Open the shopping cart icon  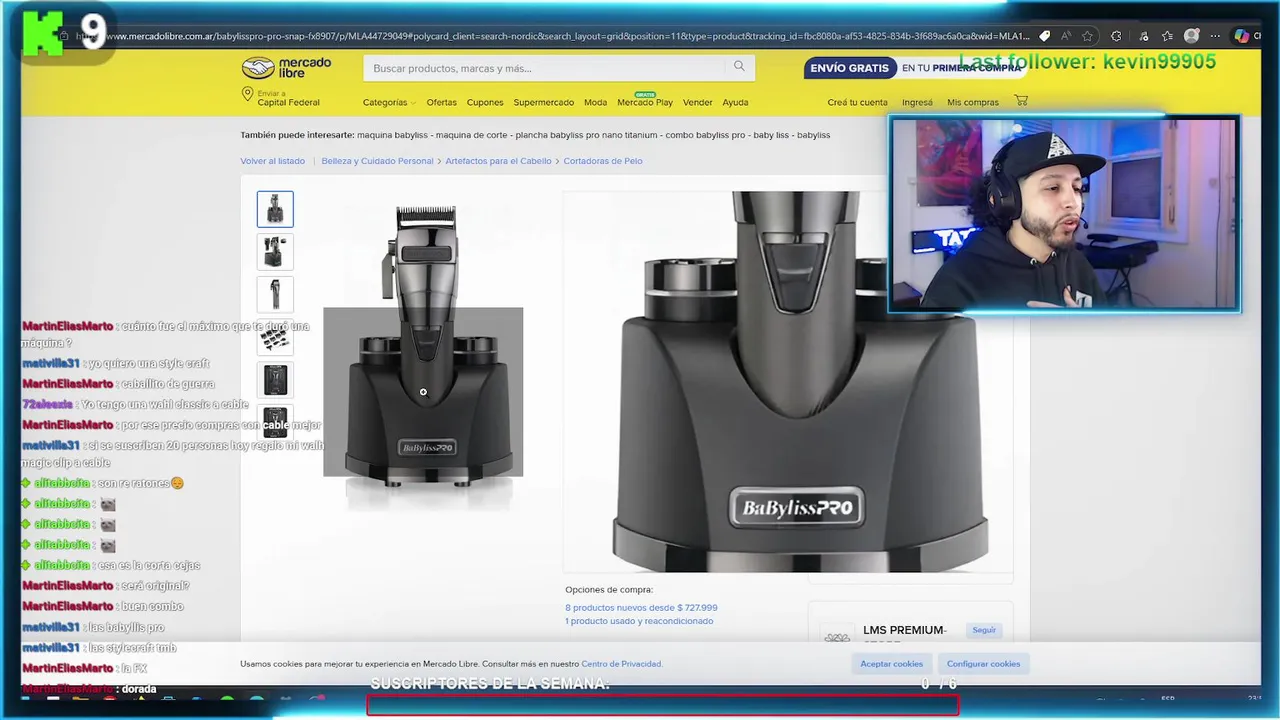coord(1020,101)
